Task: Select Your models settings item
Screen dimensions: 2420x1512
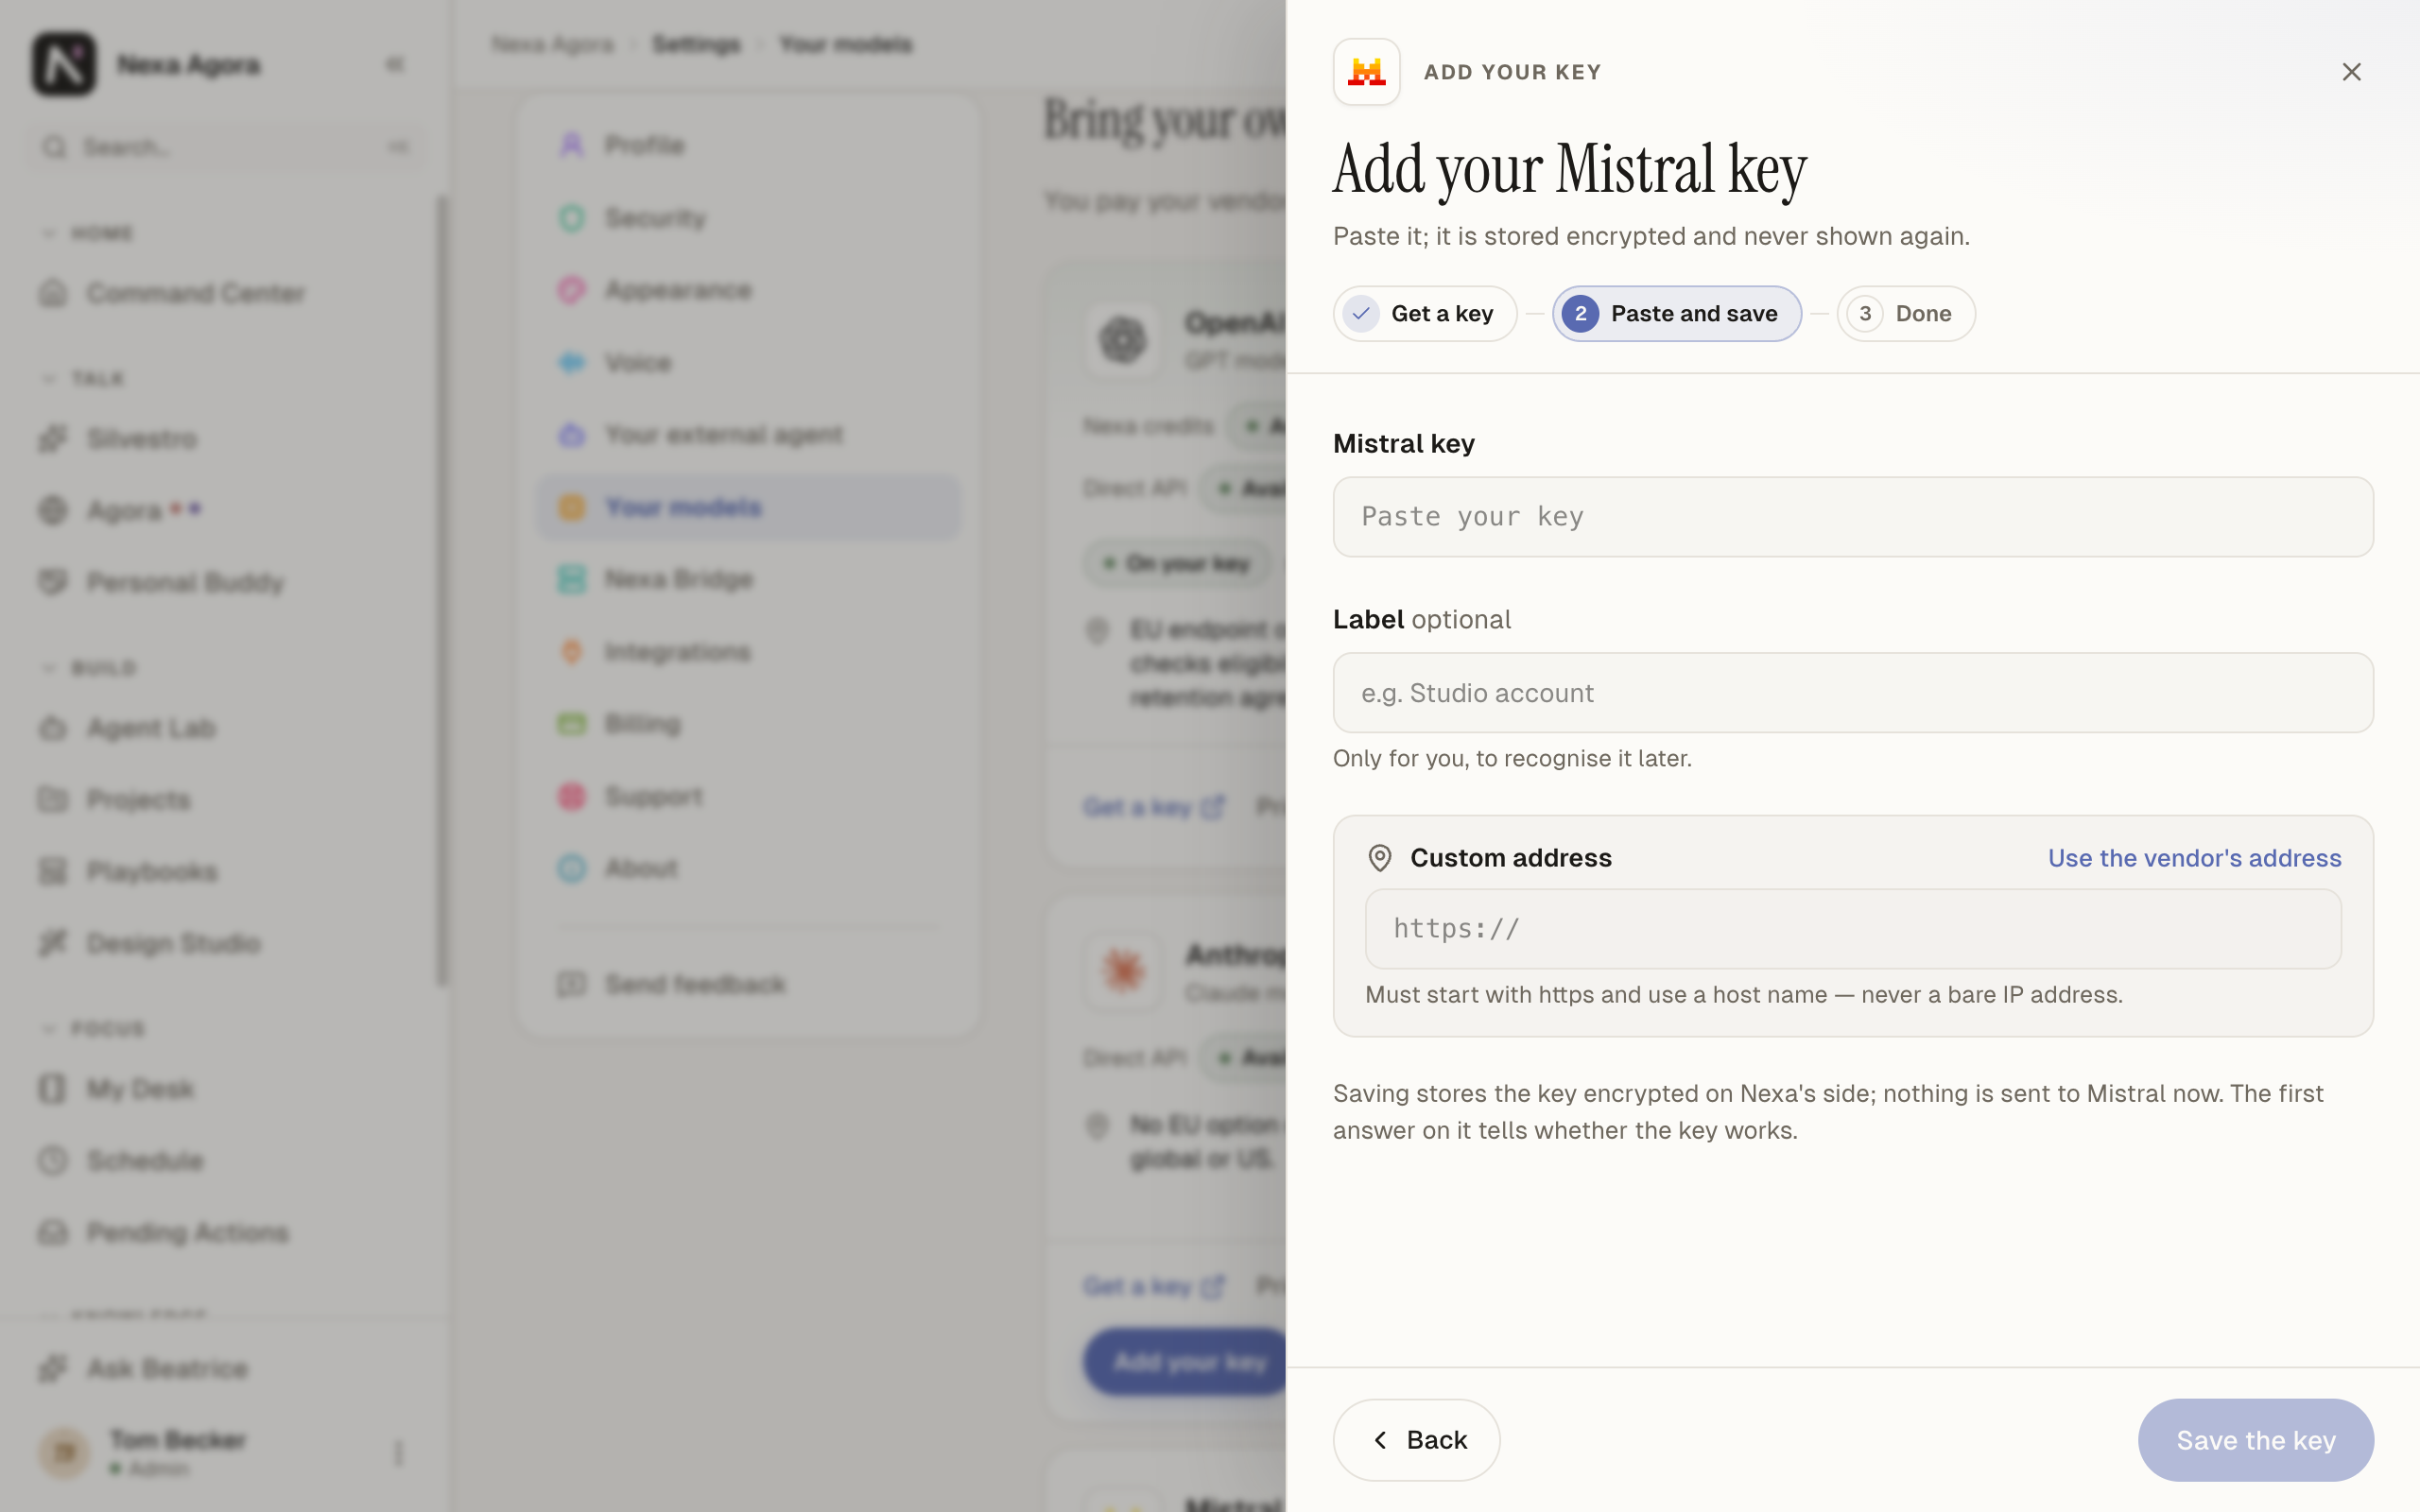Action: [x=749, y=507]
